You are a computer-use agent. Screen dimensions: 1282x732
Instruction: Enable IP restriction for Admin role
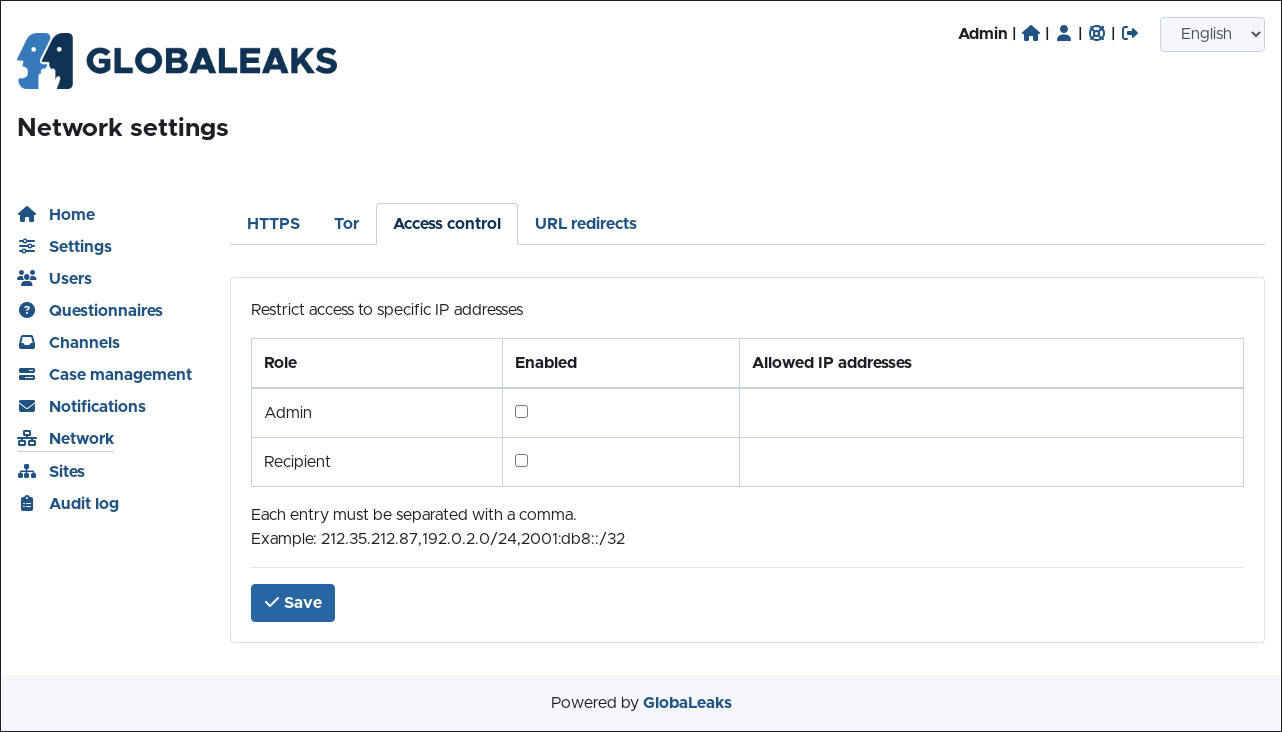pyautogui.click(x=521, y=411)
